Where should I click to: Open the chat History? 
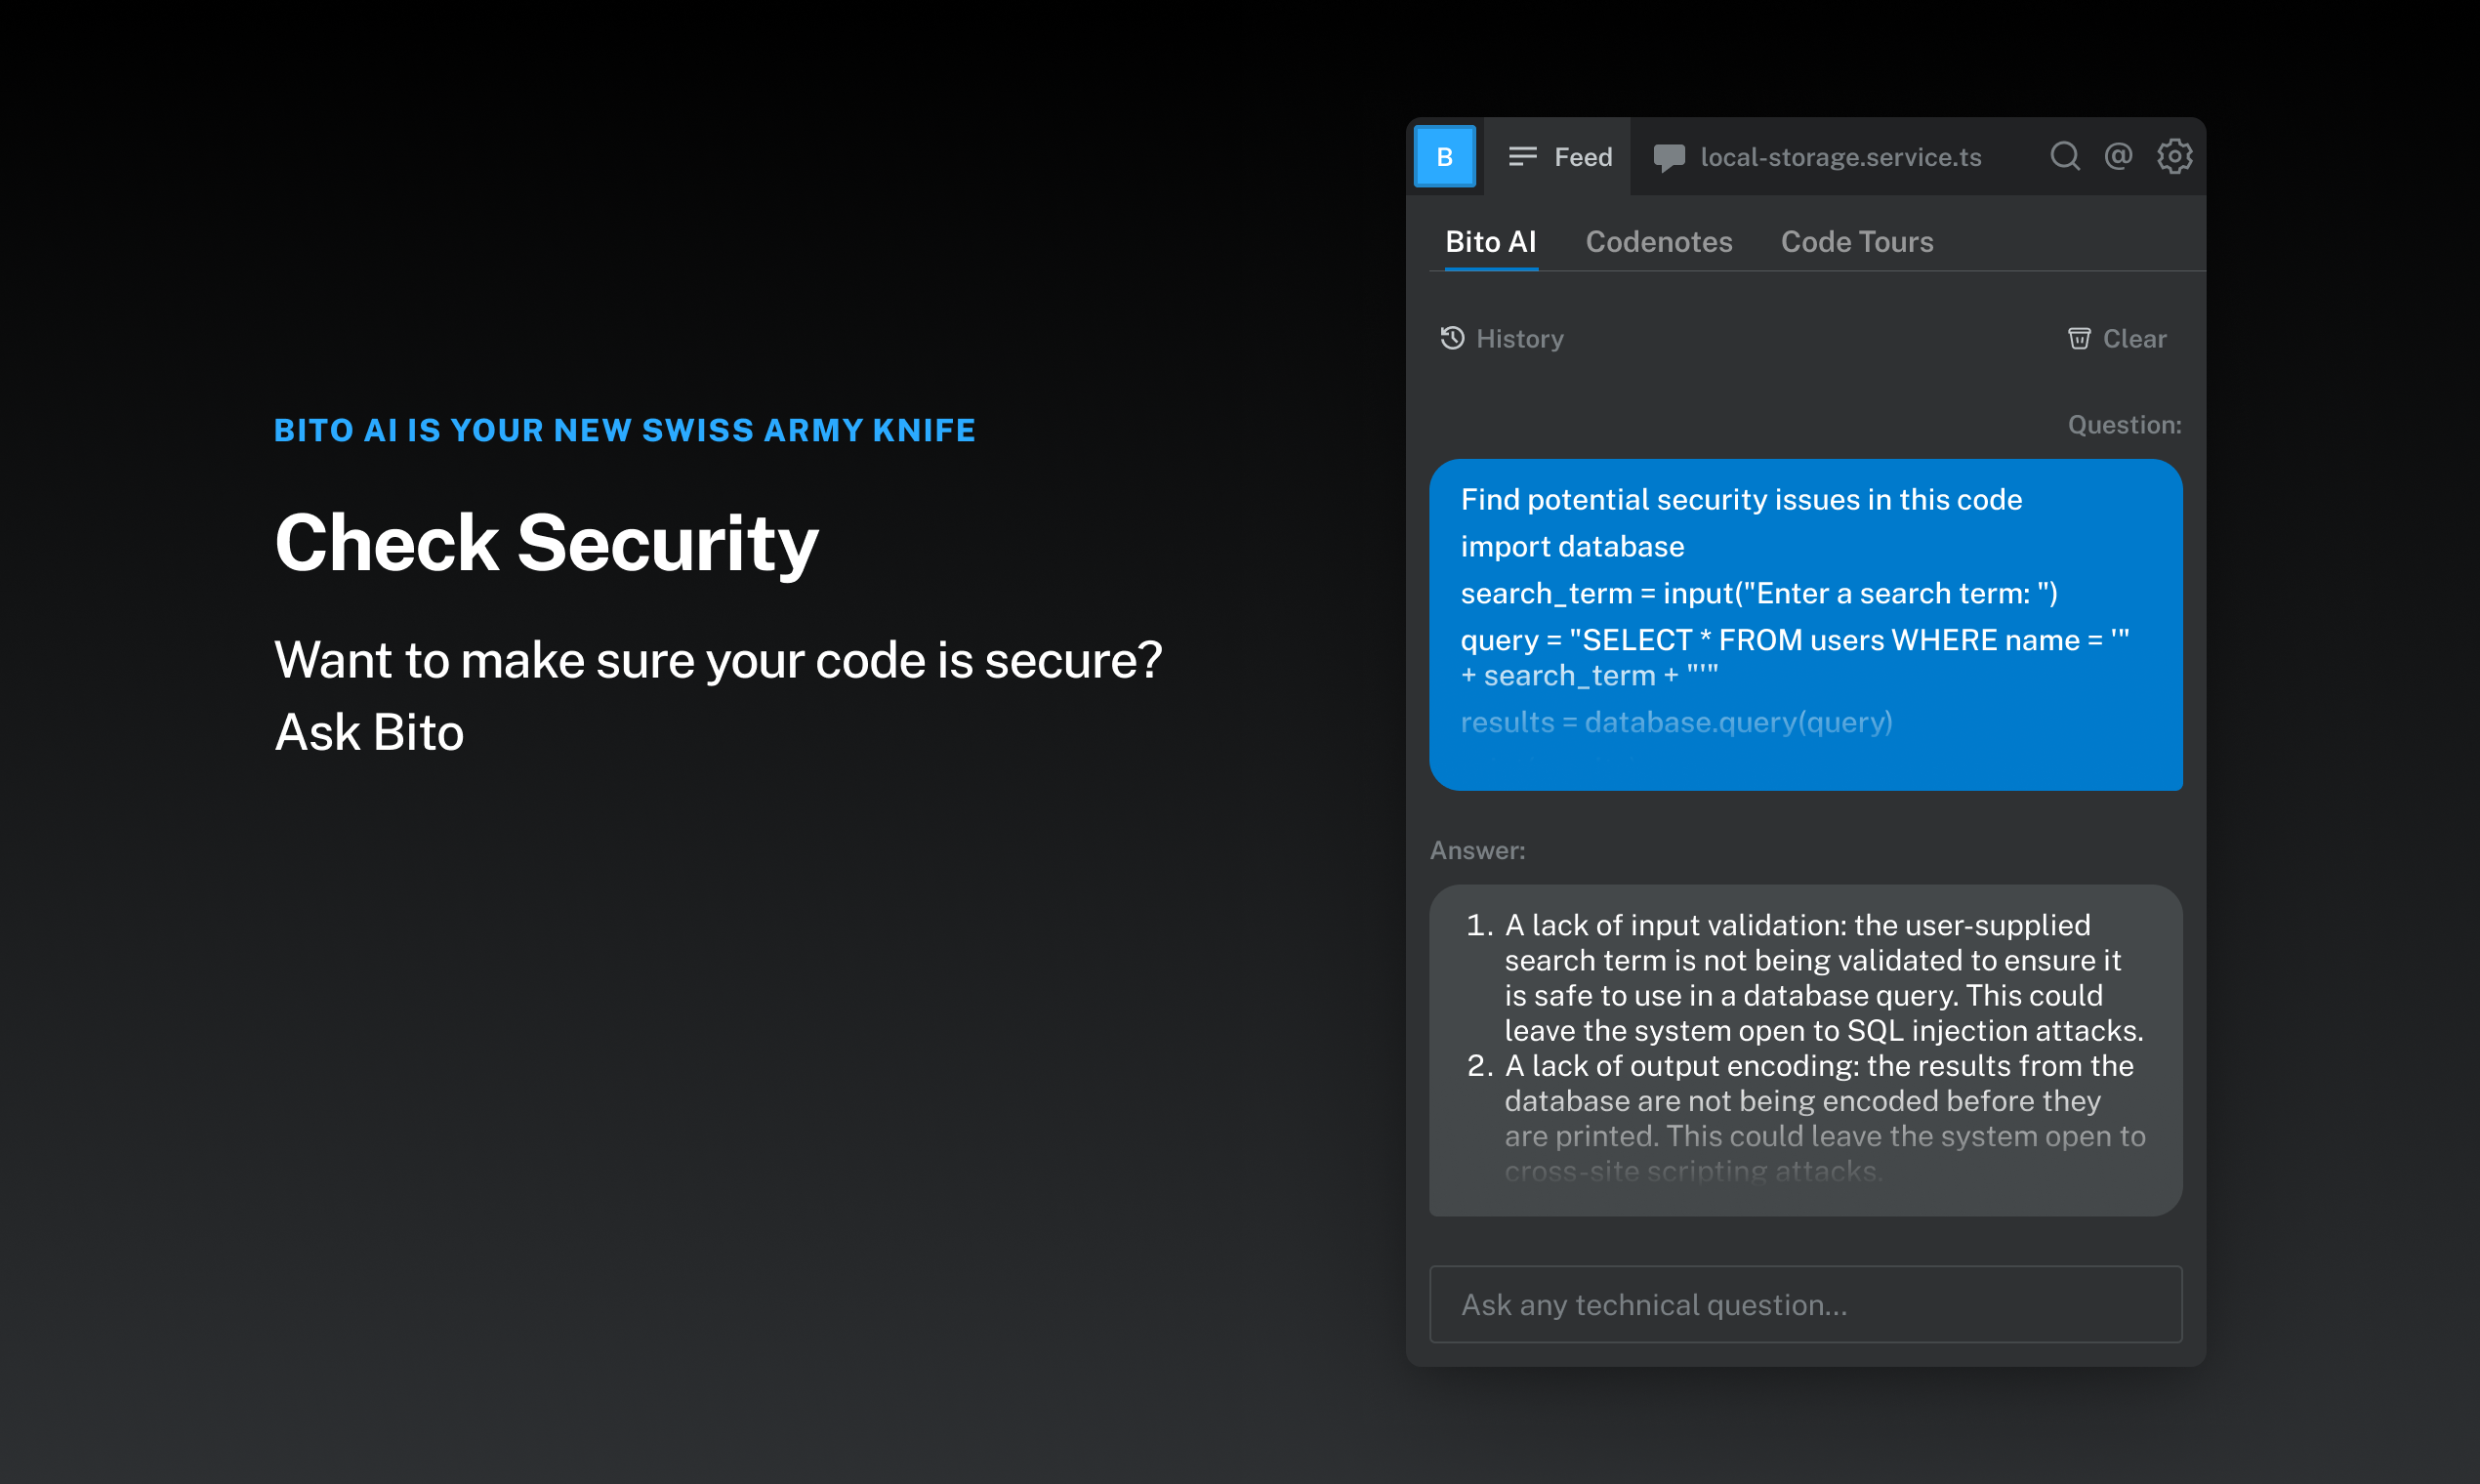[x=1502, y=339]
